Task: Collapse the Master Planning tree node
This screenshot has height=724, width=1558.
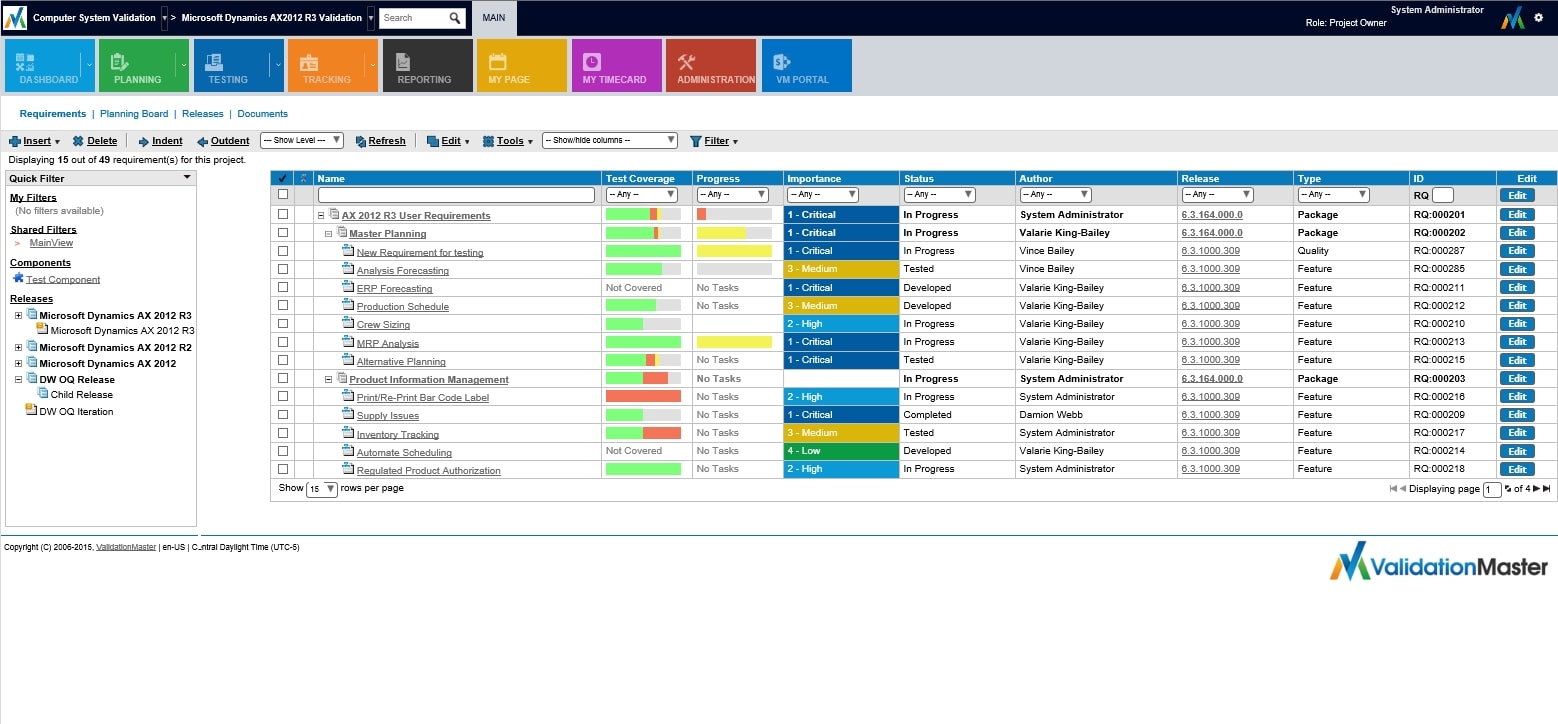Action: point(328,233)
